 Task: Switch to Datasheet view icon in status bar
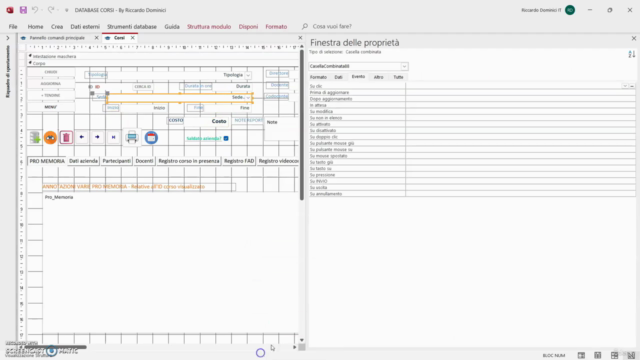point(598,356)
